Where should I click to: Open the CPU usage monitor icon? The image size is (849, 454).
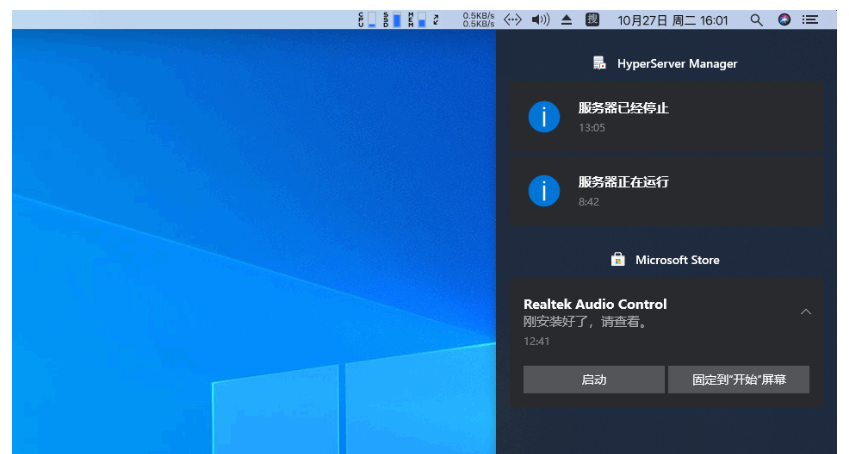(367, 20)
